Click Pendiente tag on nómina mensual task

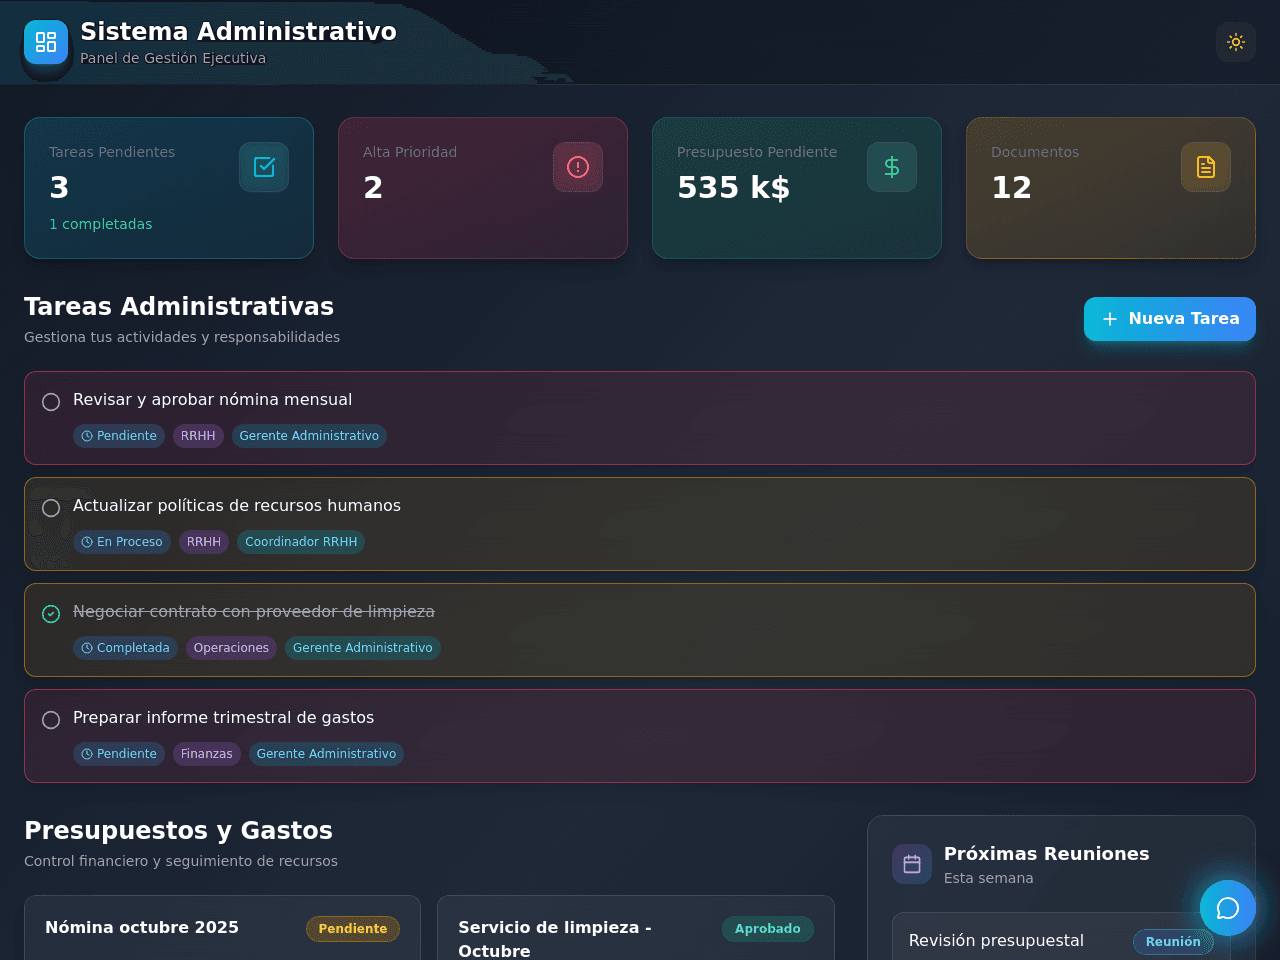pyautogui.click(x=119, y=436)
